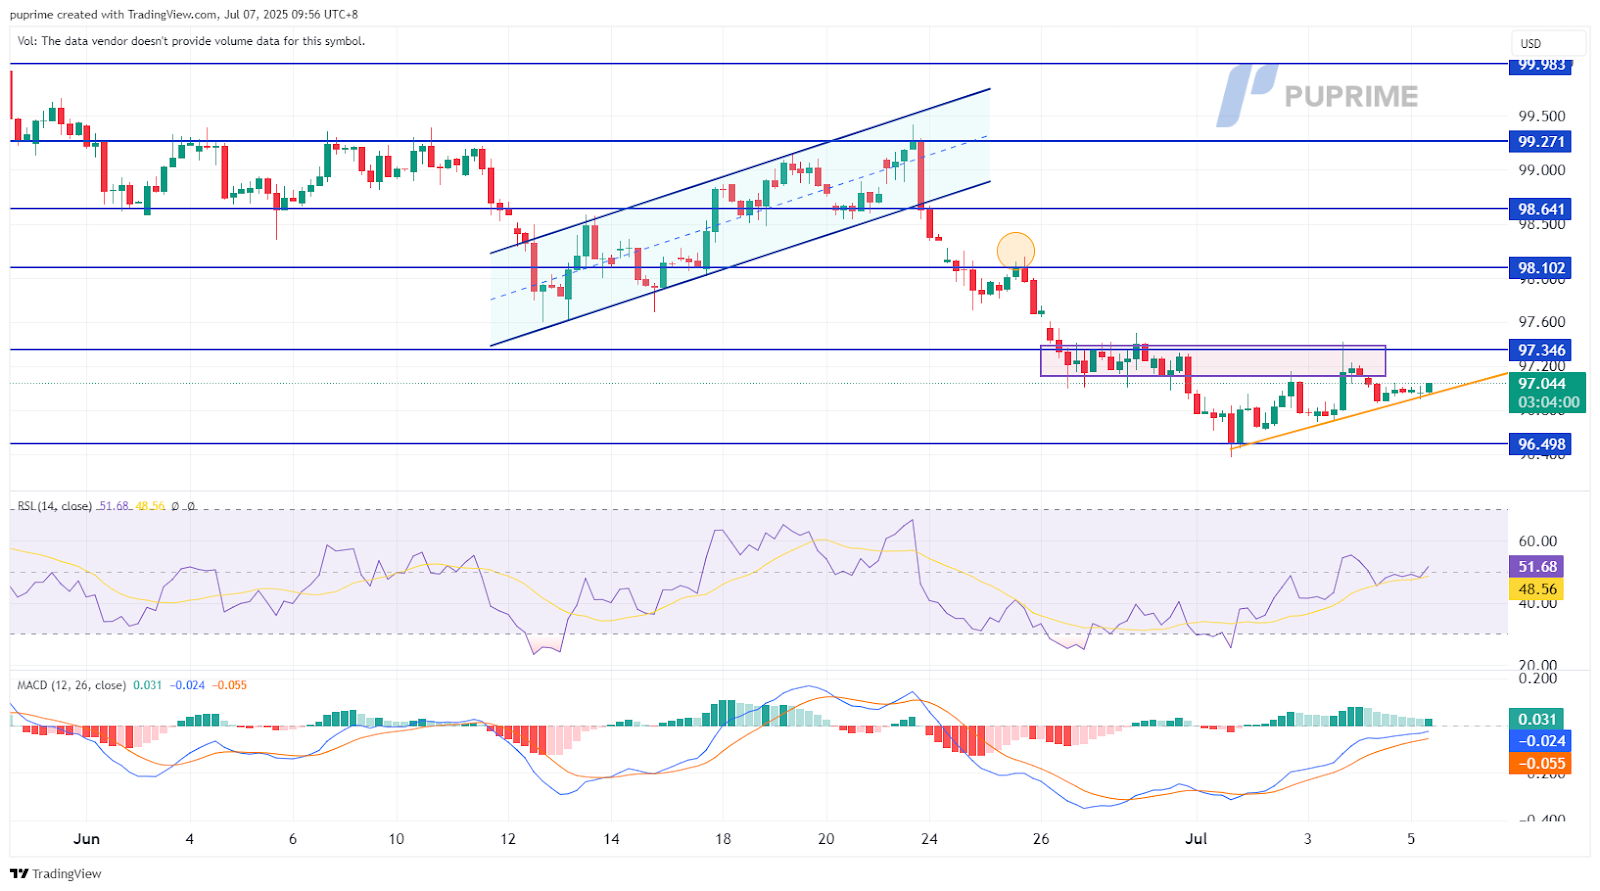Select the pink rectangle zone near 97.346
Viewport: 1600px width, 891px height.
pyautogui.click(x=1213, y=360)
